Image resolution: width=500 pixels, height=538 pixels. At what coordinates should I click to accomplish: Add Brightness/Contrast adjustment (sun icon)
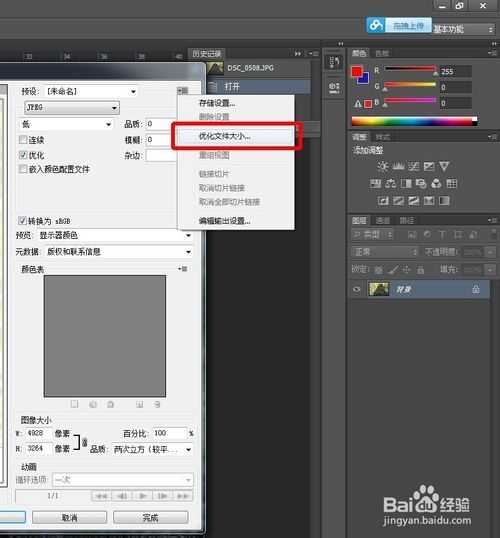click(383, 167)
